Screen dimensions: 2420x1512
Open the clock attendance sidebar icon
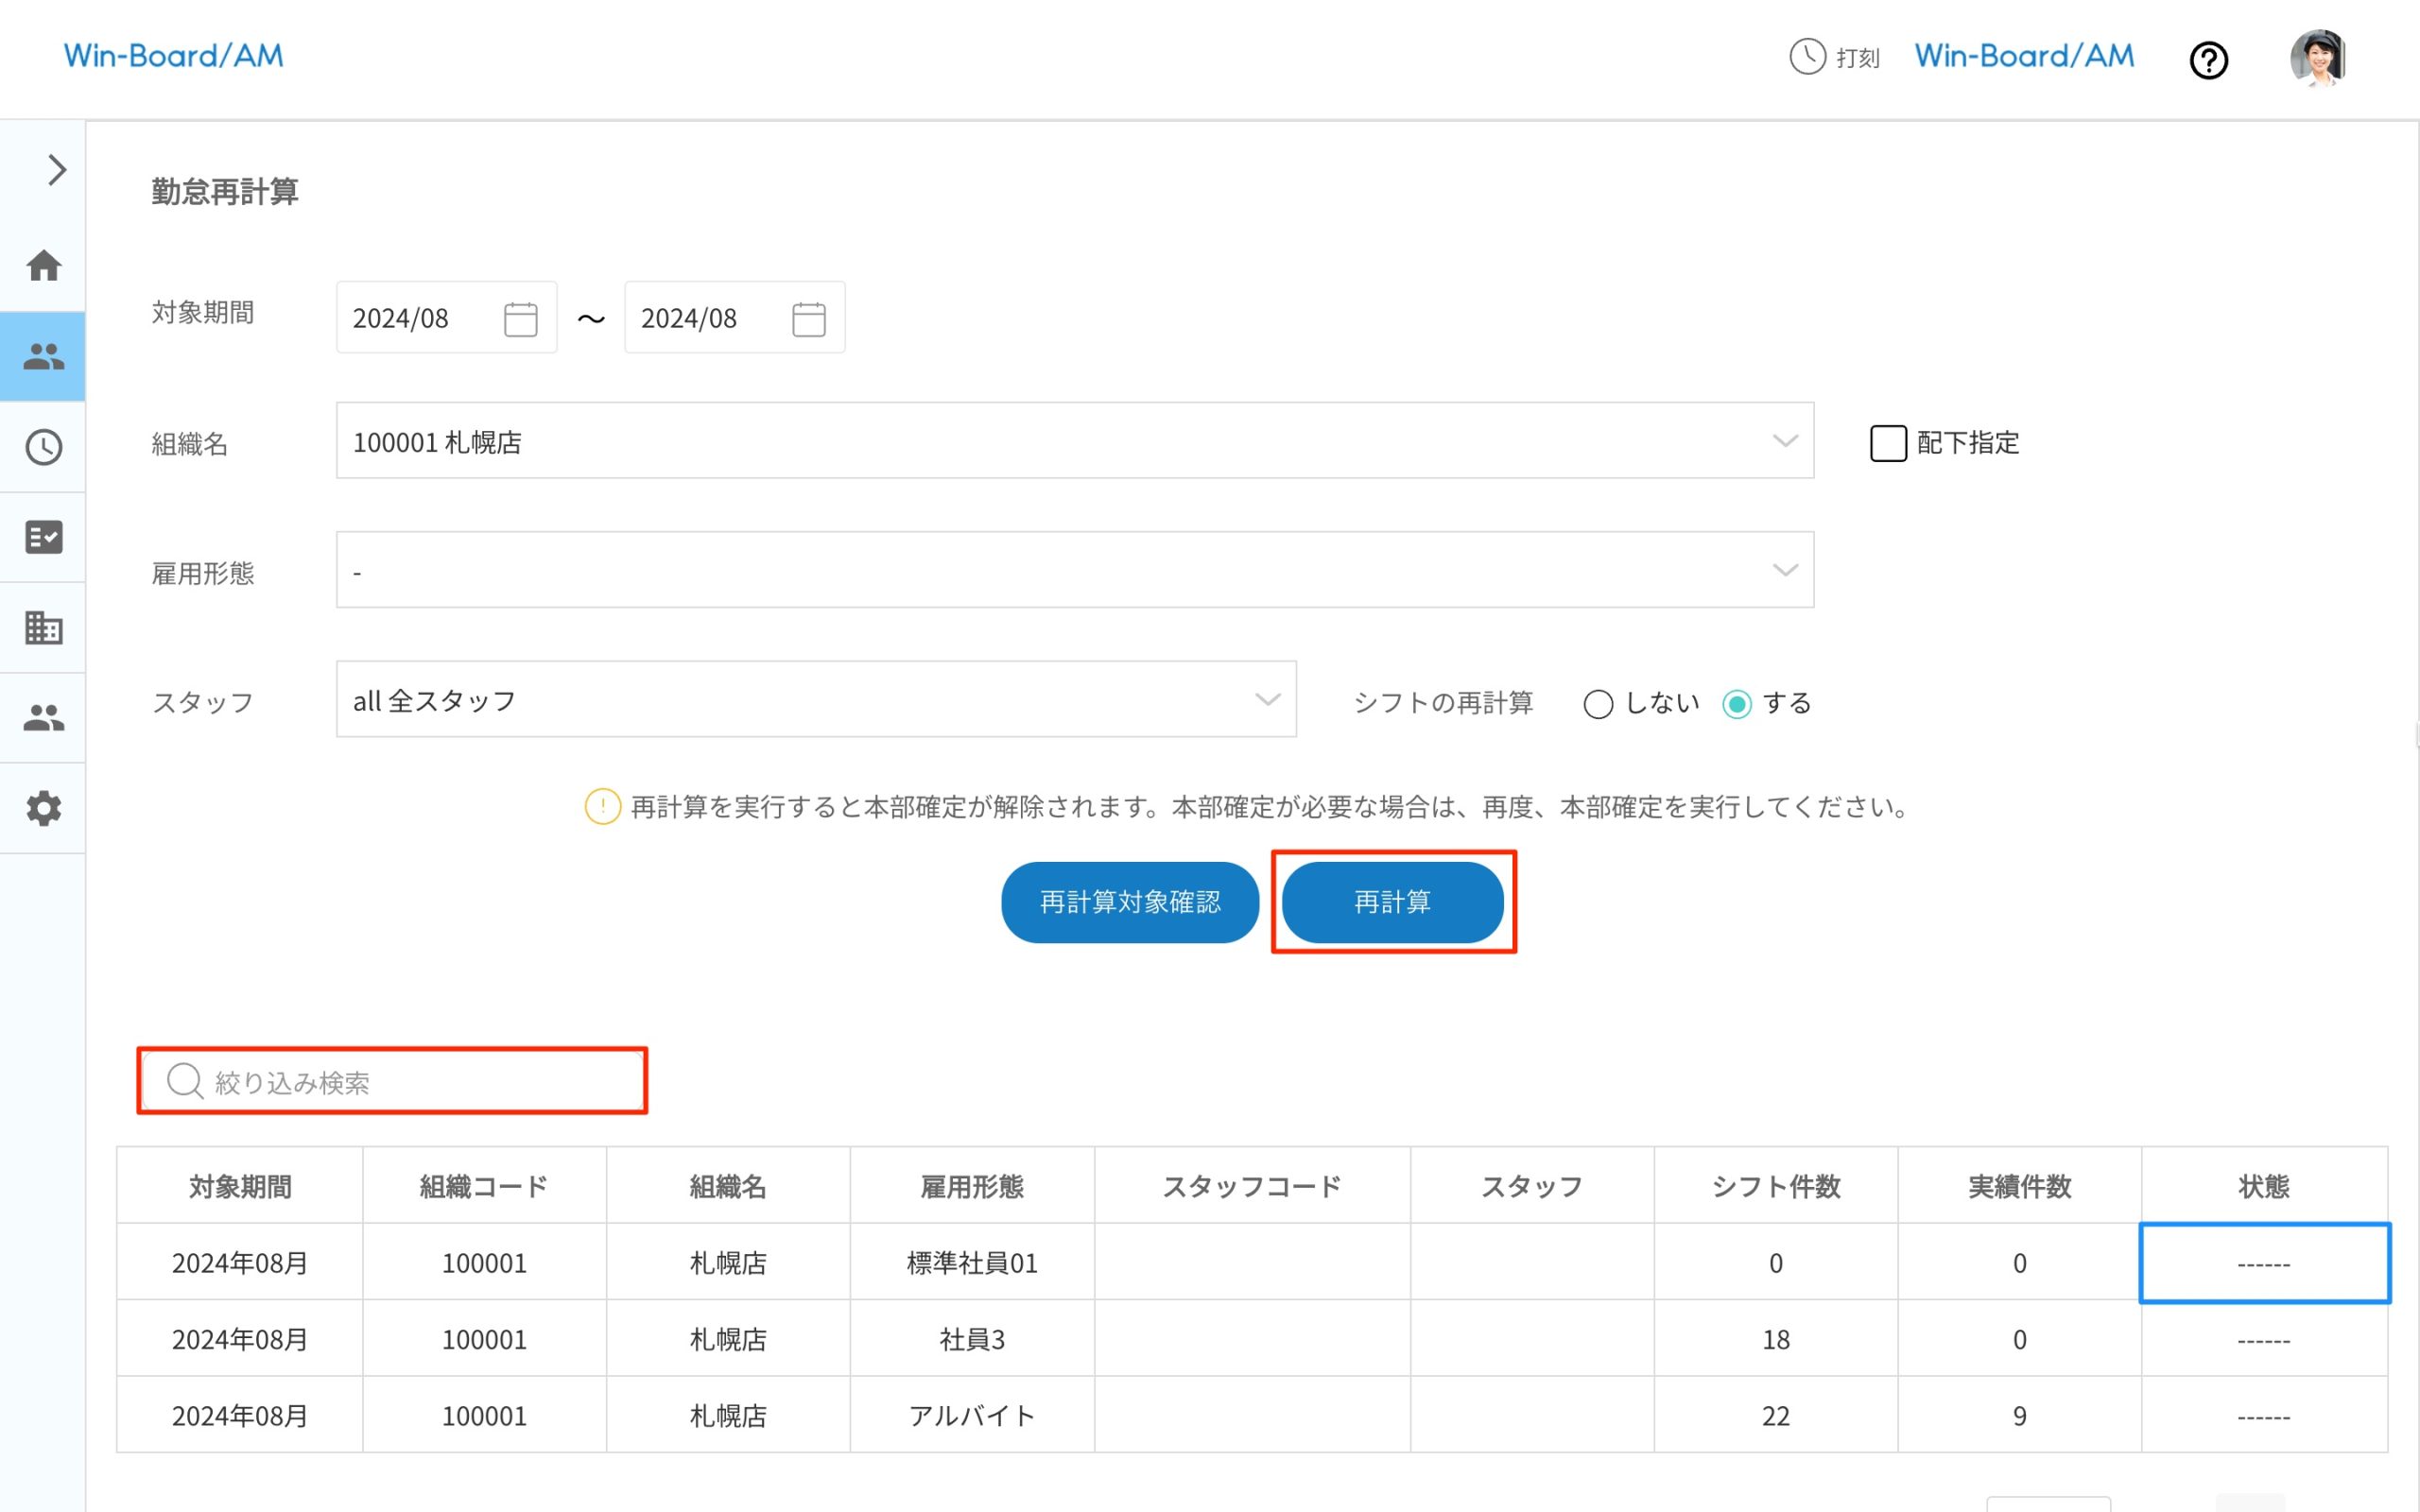[x=43, y=447]
